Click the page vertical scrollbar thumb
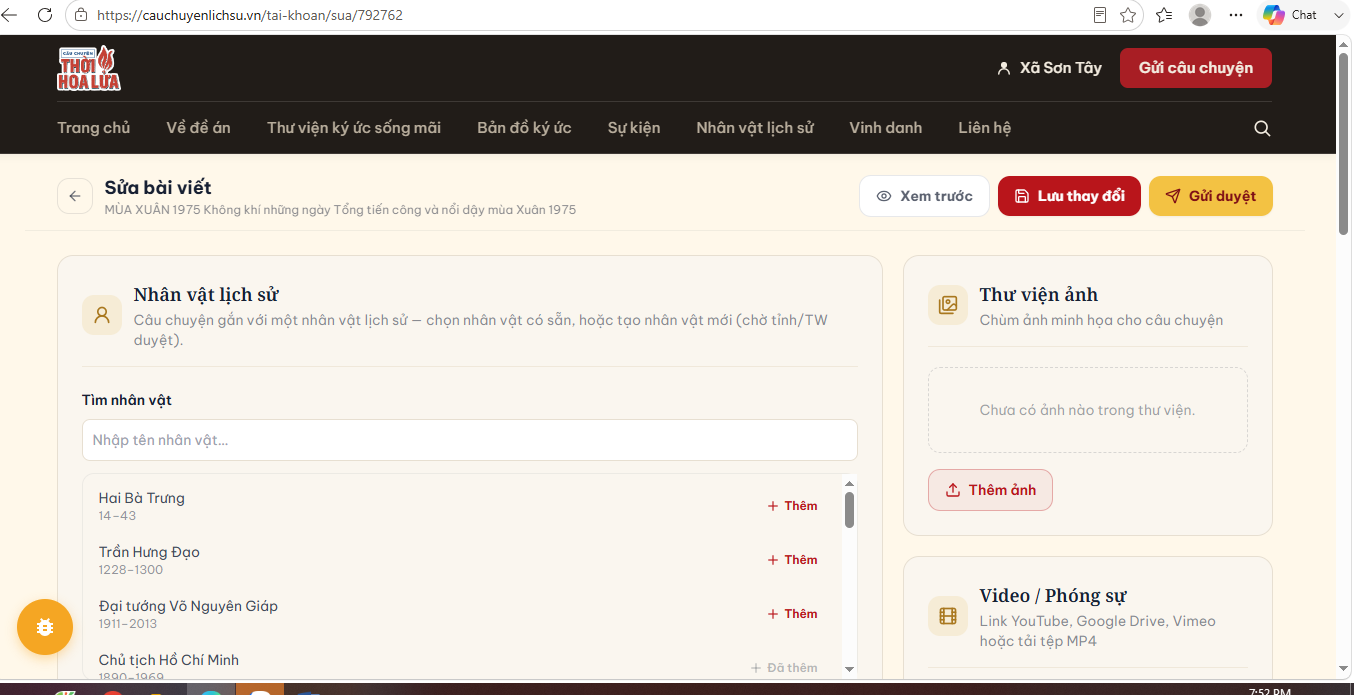 point(1344,143)
